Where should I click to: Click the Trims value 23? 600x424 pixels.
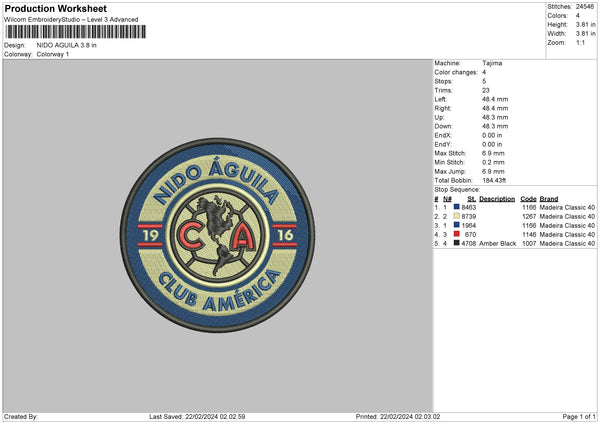pyautogui.click(x=486, y=90)
